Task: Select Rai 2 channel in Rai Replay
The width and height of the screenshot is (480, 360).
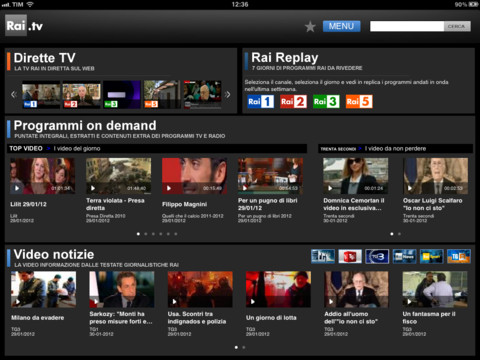Action: 293,101
